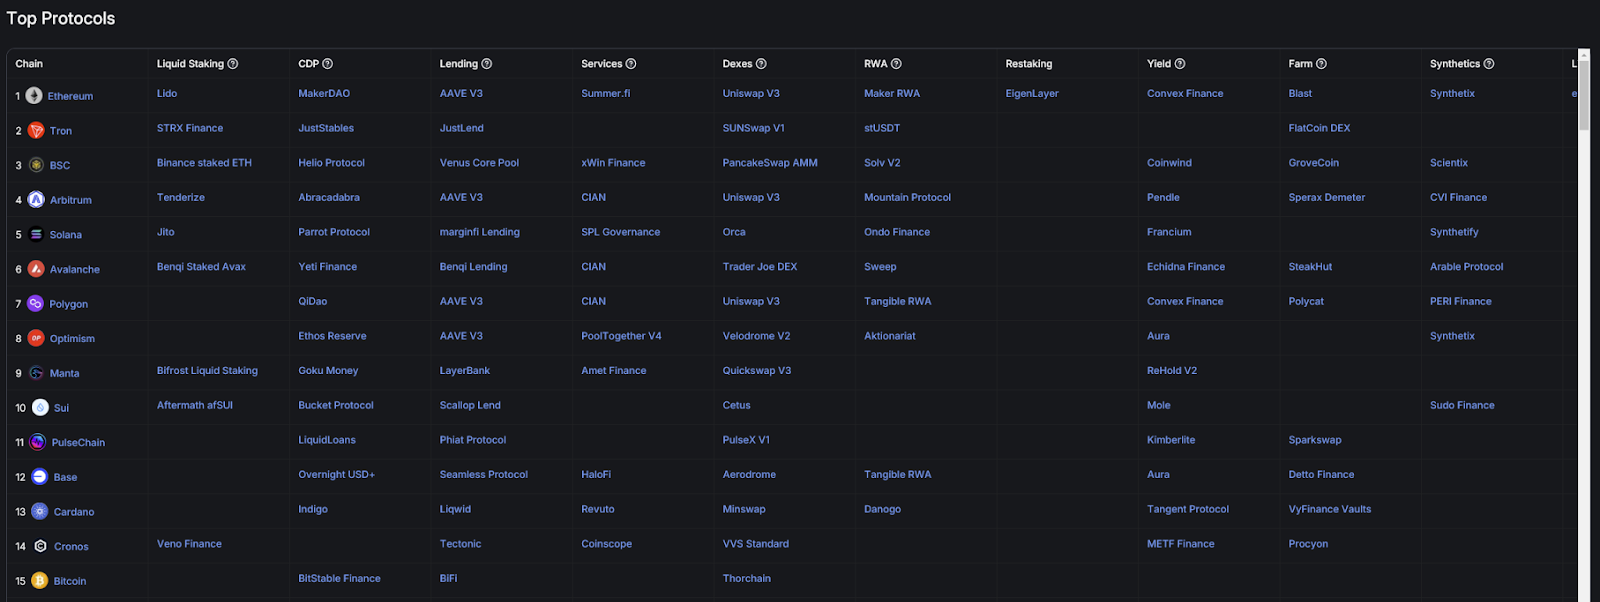Viewport: 1600px width, 602px height.
Task: Open Overnight USD+ CDP link
Action: (336, 475)
